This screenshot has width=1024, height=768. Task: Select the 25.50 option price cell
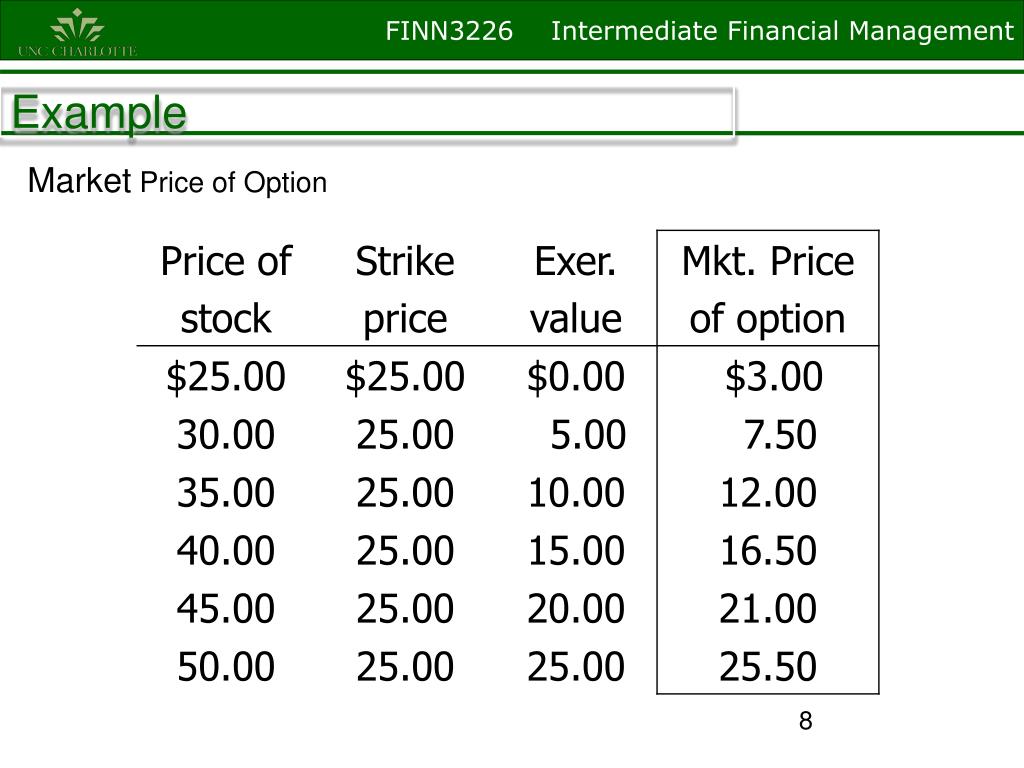point(768,667)
